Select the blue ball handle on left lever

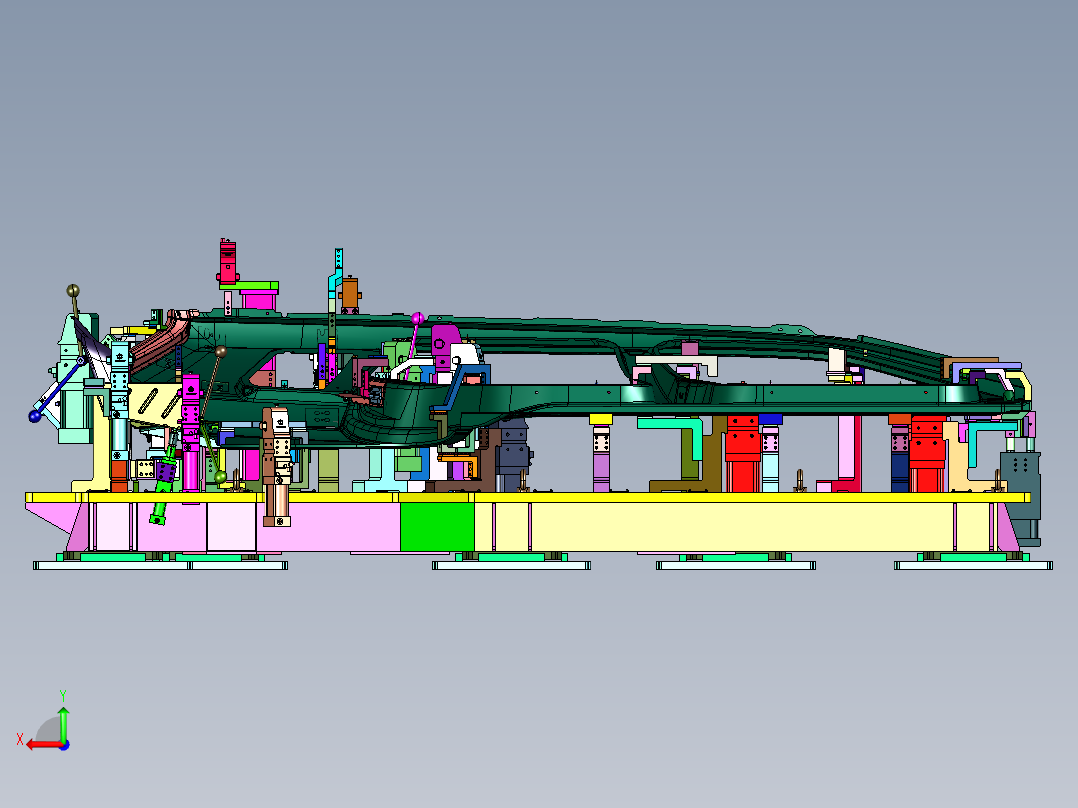(x=34, y=416)
